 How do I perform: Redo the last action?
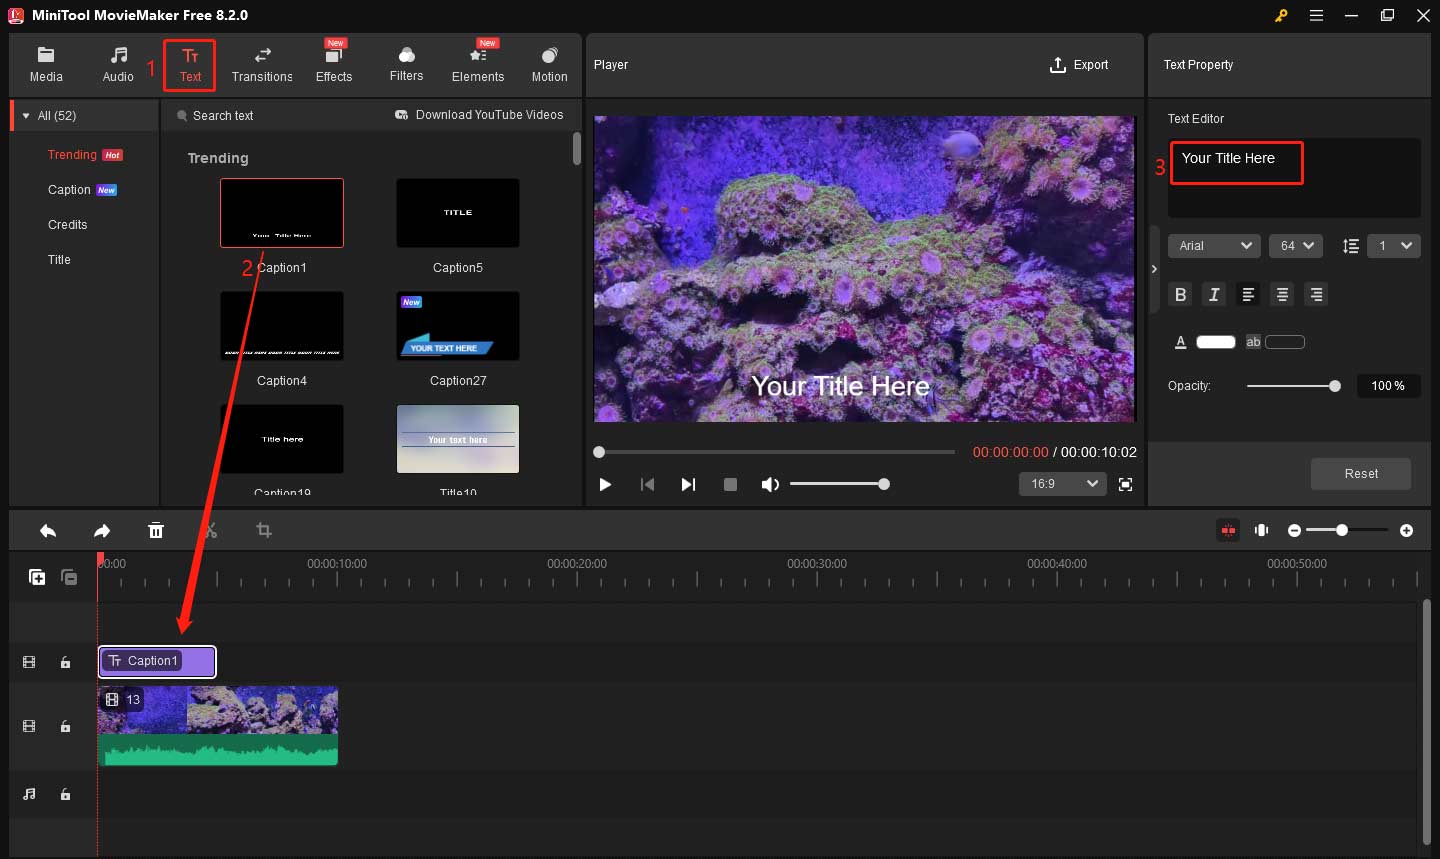point(102,531)
